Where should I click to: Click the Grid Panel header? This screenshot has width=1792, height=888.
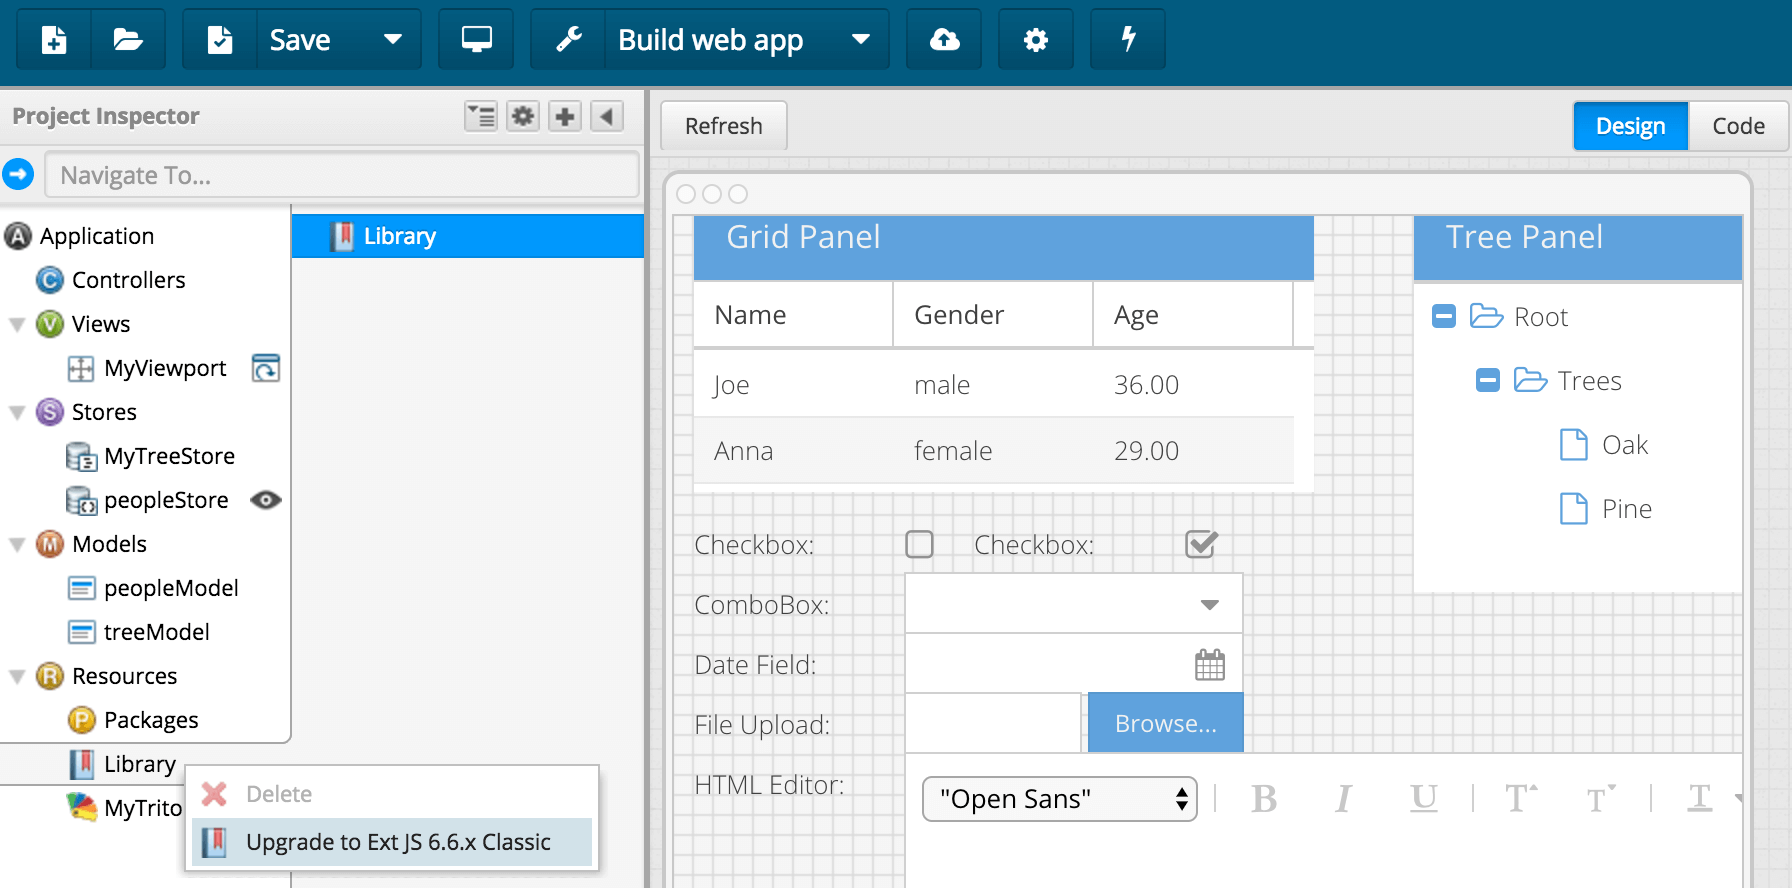point(1003,247)
